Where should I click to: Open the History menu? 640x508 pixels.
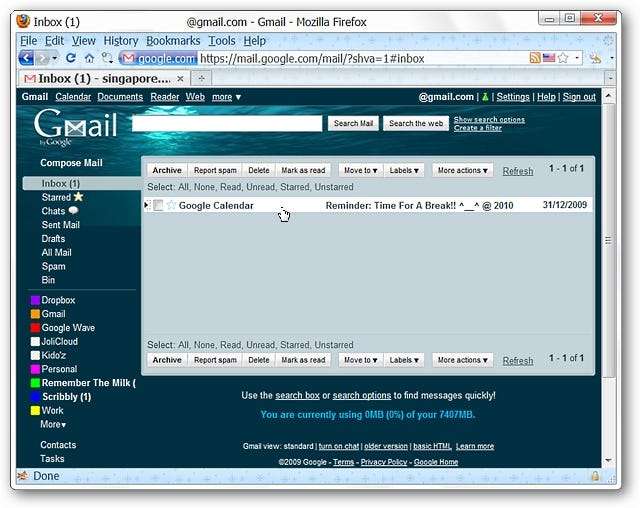point(120,41)
